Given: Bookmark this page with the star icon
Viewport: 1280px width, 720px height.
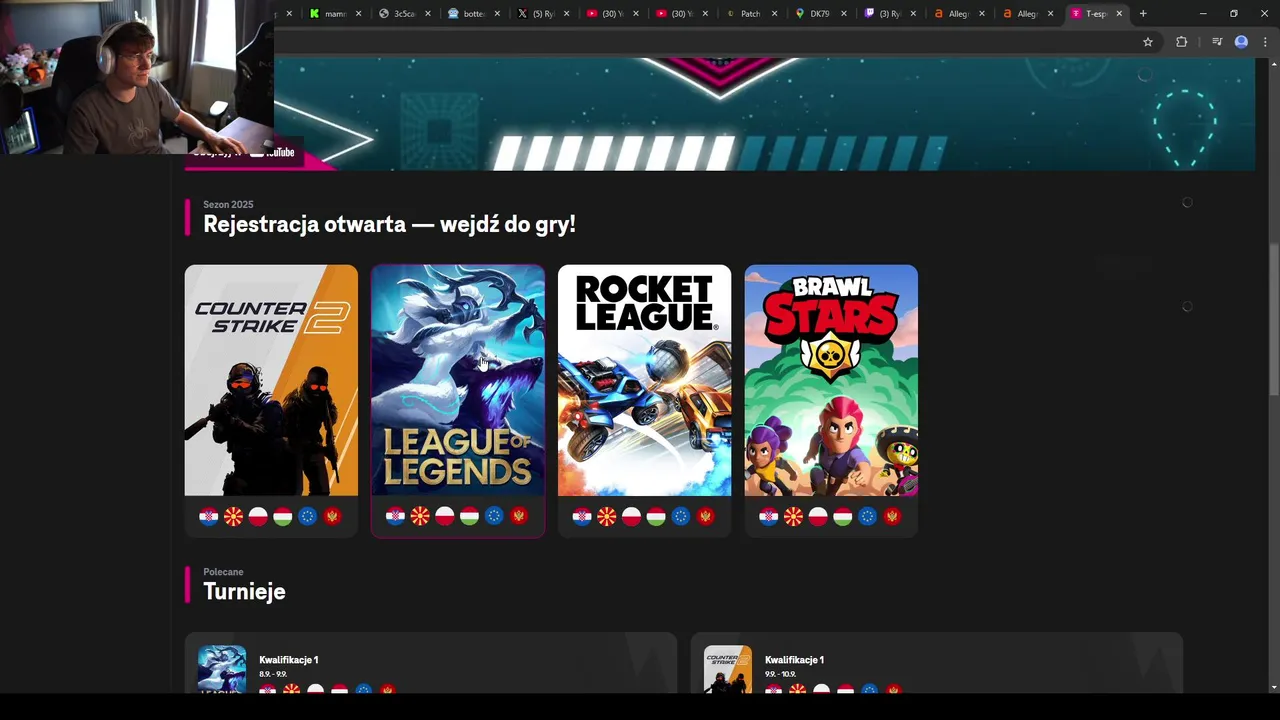Looking at the screenshot, I should click(x=1148, y=42).
